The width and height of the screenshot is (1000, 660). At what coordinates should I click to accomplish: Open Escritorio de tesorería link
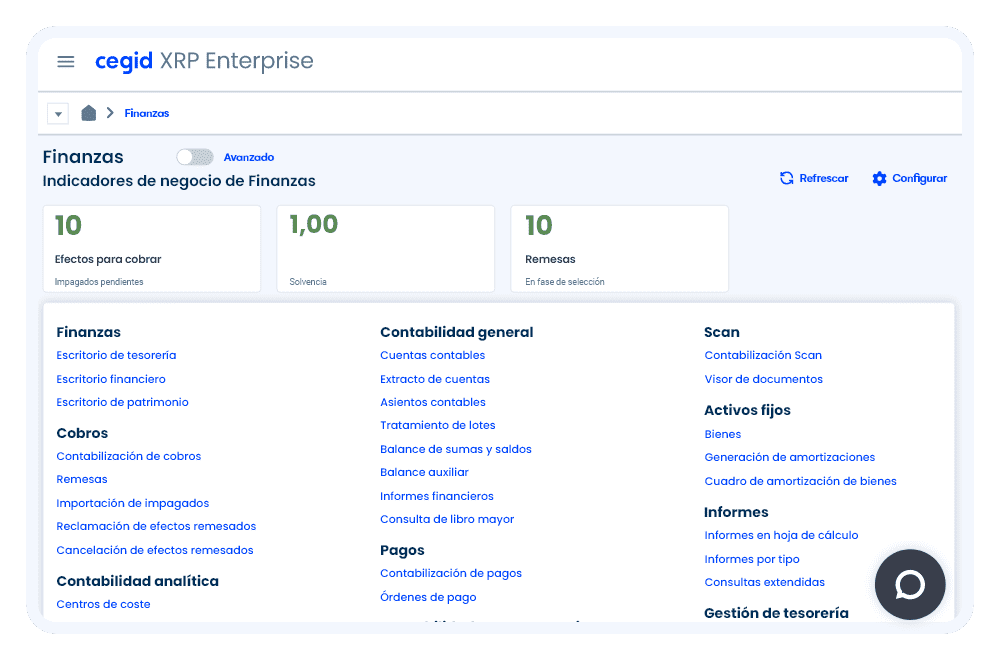(x=116, y=355)
